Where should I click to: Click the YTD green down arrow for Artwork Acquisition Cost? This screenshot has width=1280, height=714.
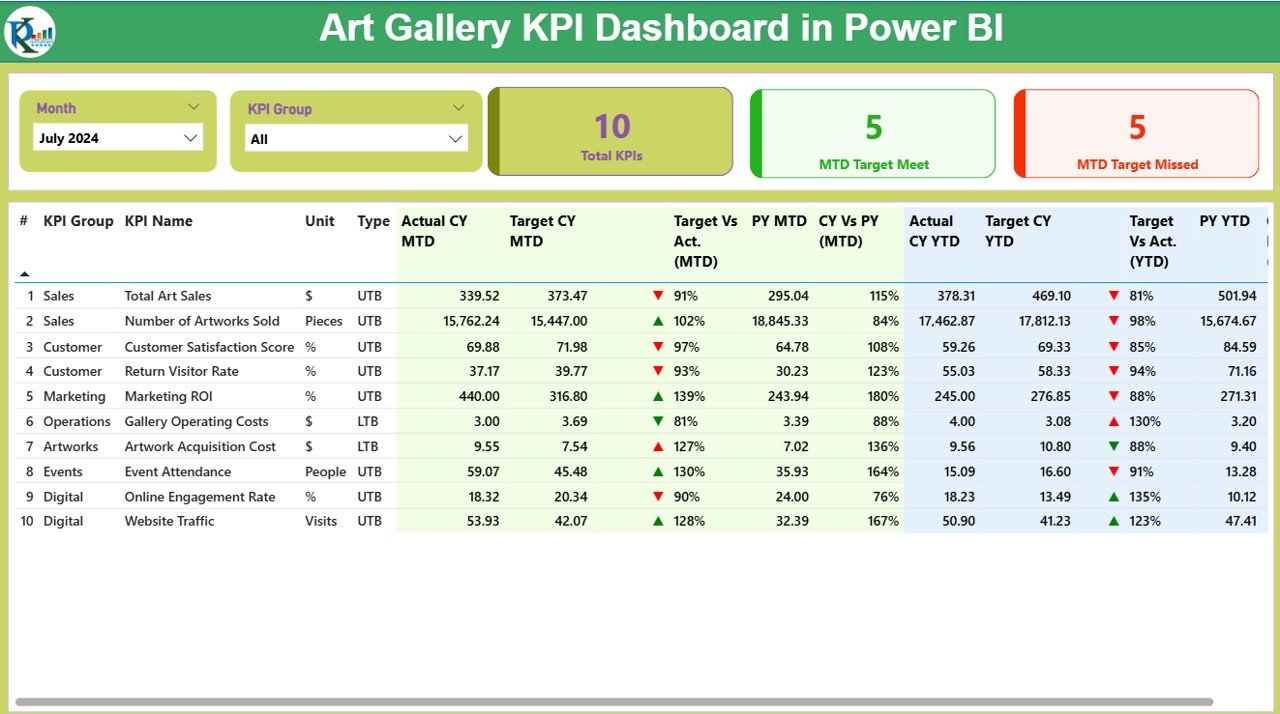tap(1114, 446)
